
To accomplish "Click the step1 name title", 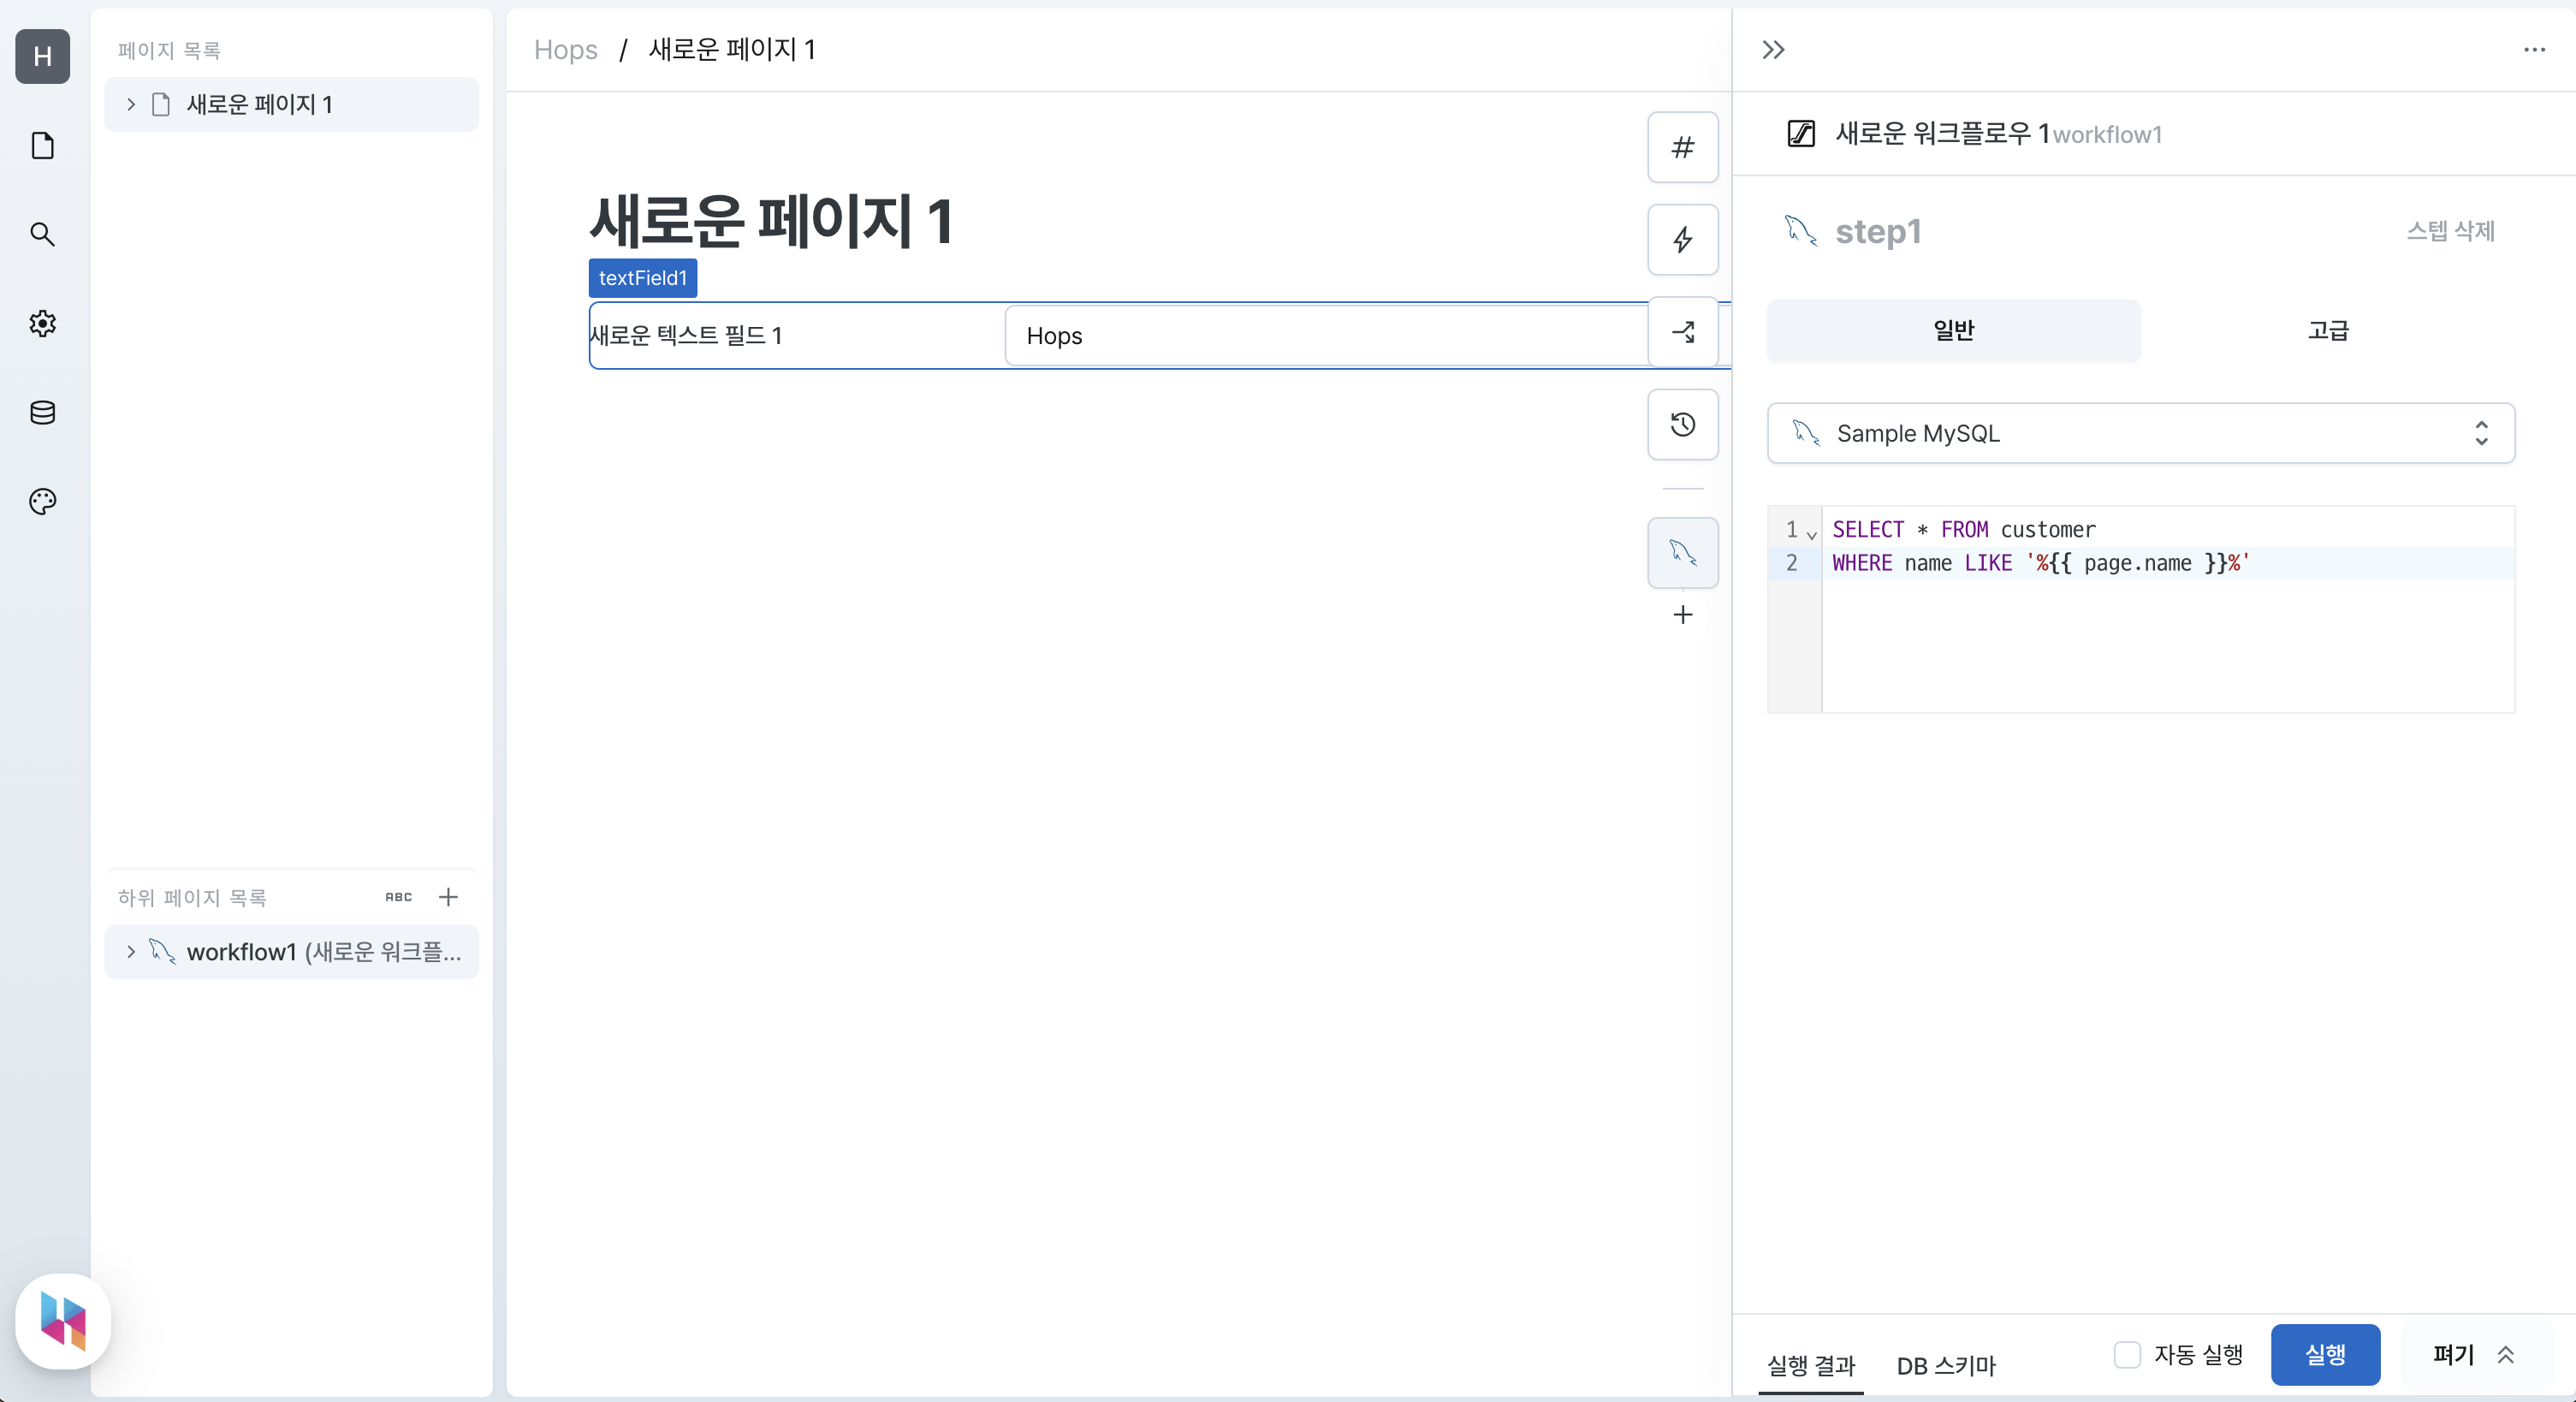I will (x=1878, y=231).
